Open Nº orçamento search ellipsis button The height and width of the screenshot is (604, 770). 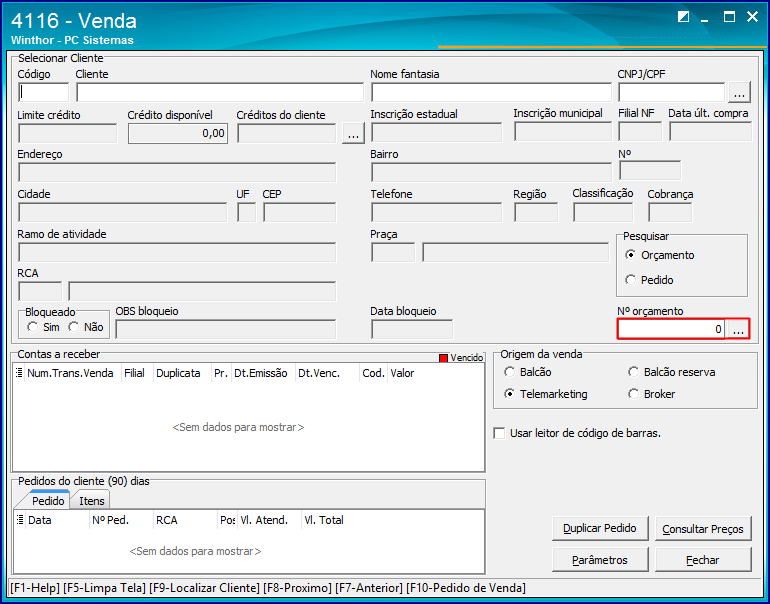click(x=738, y=329)
